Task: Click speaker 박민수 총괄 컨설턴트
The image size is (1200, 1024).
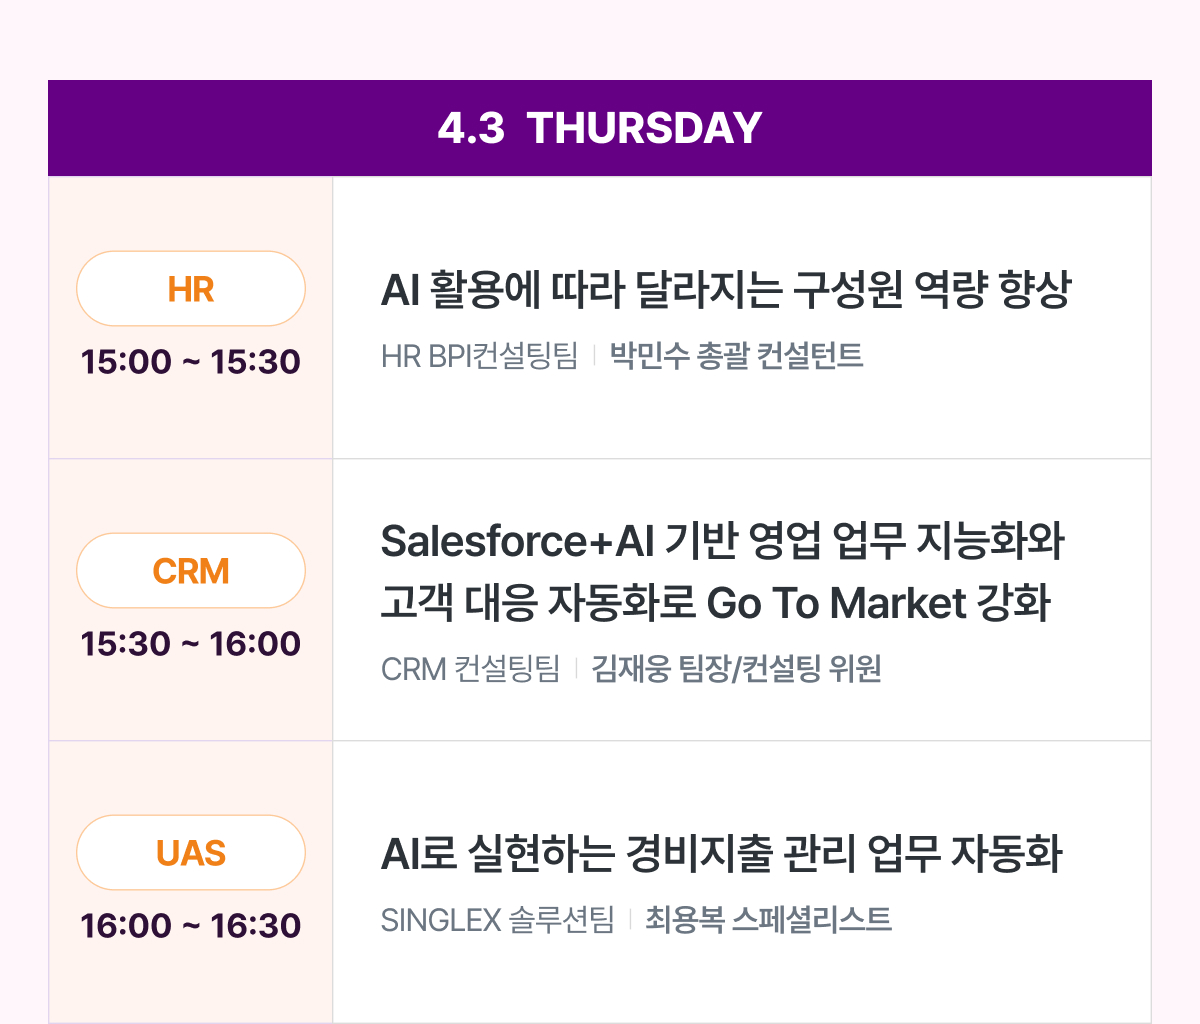Action: [737, 356]
